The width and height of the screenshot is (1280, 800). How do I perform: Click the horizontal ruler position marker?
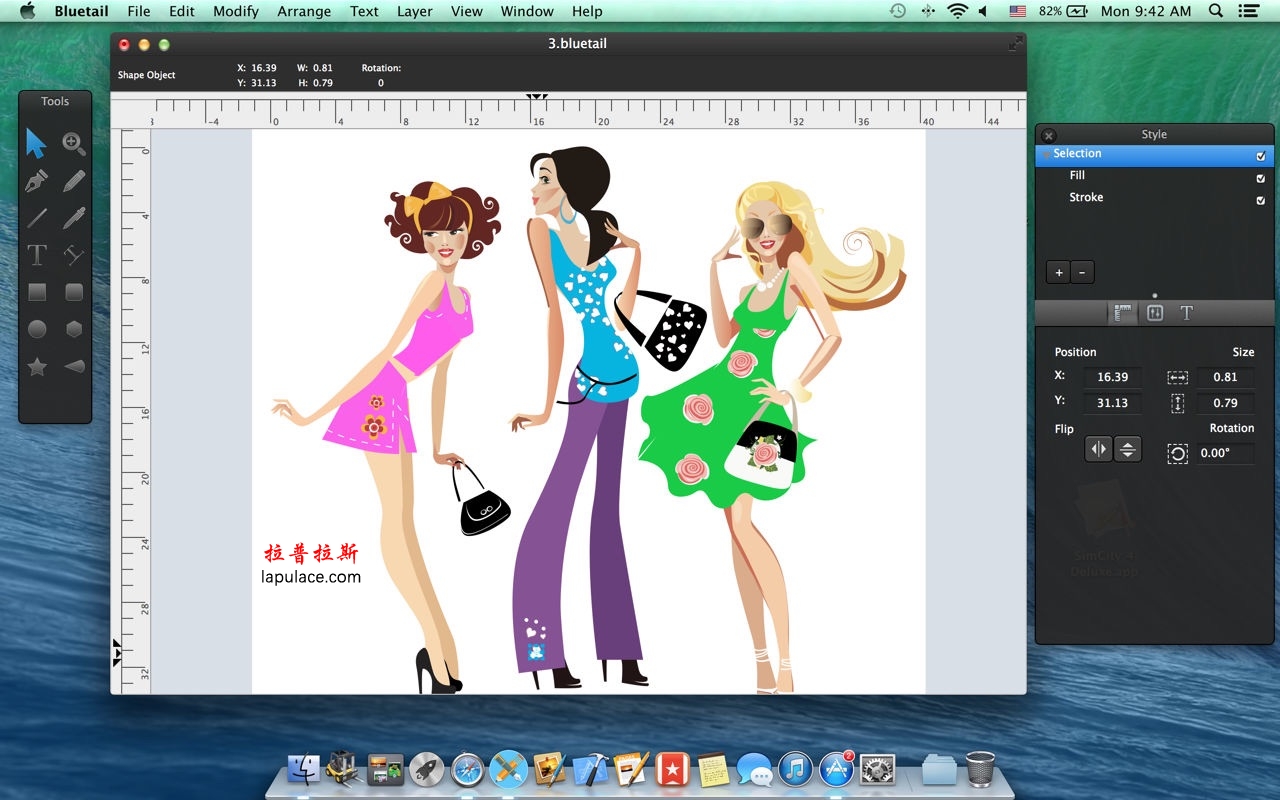[537, 97]
